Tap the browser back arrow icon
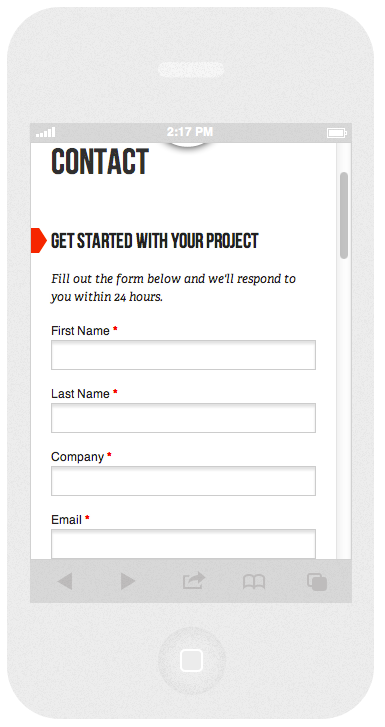385x727 pixels. coord(65,581)
